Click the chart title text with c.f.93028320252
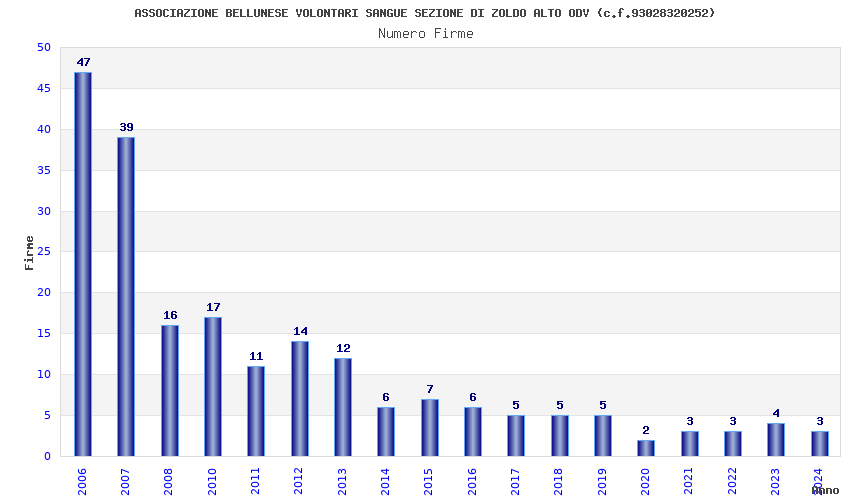Viewport: 850px width, 500px height. click(424, 13)
